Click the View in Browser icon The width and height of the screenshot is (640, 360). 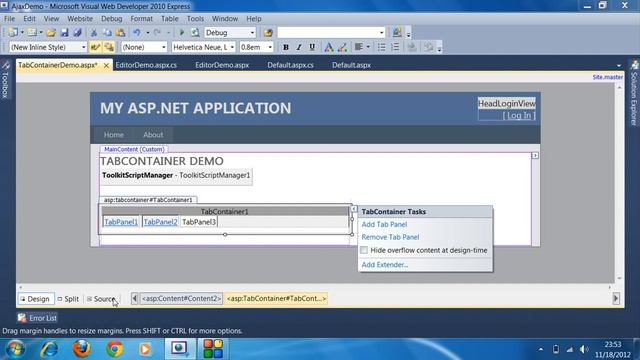tap(195, 33)
